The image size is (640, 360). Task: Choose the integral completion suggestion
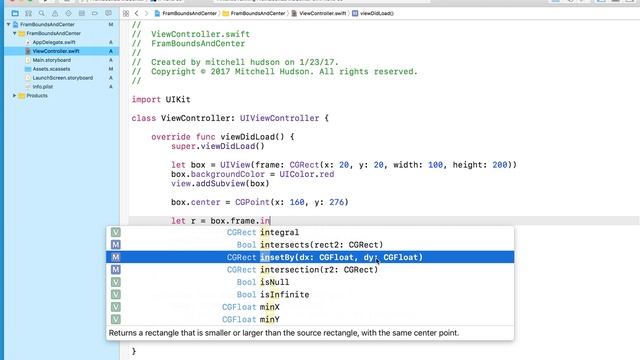(x=310, y=232)
